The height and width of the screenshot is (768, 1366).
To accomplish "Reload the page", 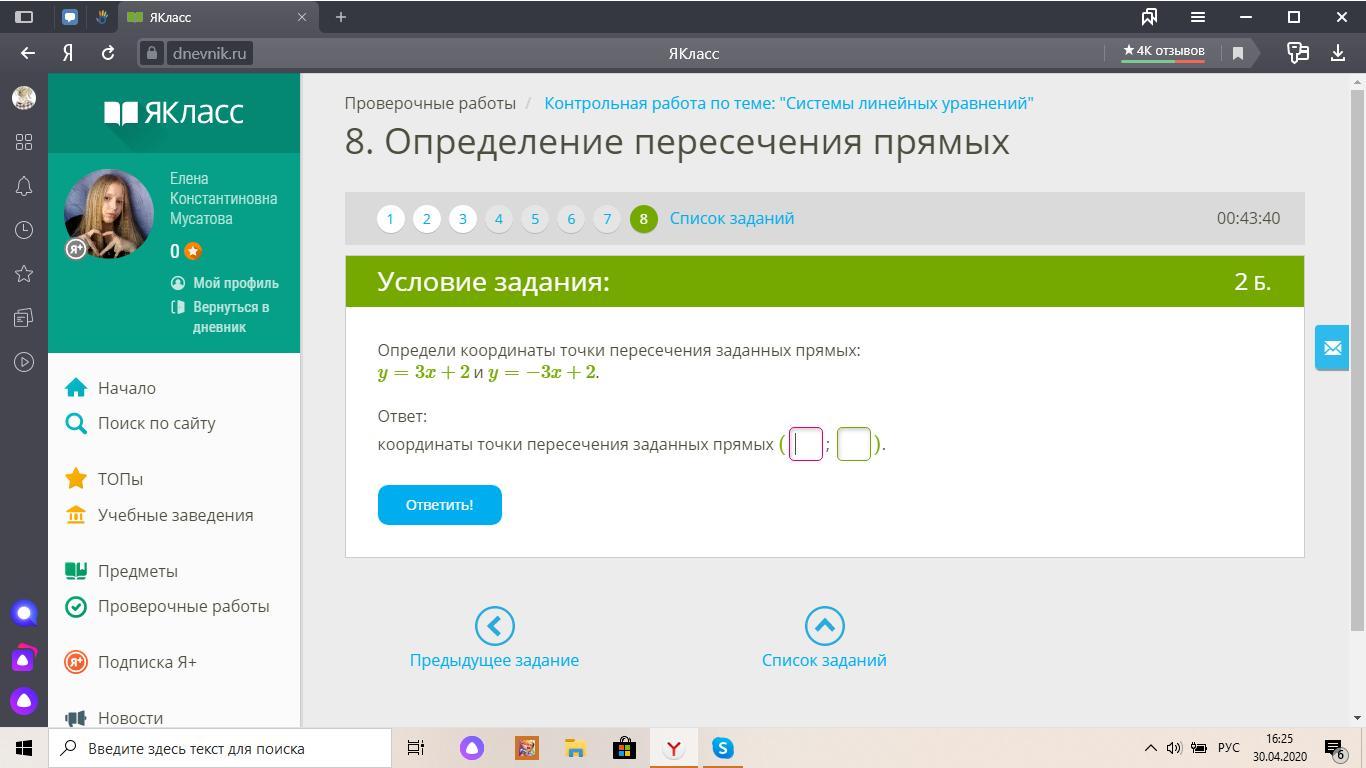I will [108, 53].
